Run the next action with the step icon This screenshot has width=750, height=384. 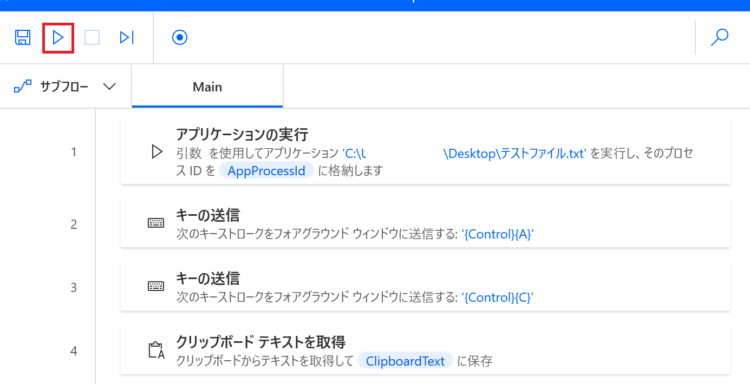pos(127,37)
